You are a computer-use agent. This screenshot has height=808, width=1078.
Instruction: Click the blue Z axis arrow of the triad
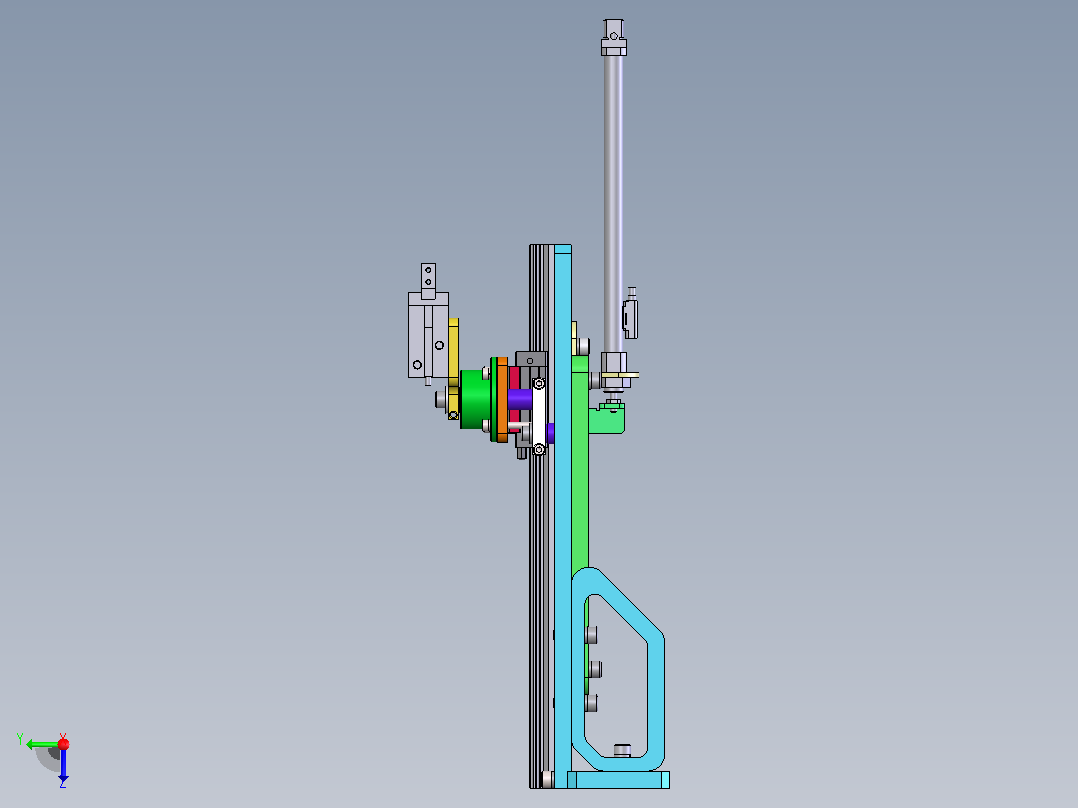63,765
